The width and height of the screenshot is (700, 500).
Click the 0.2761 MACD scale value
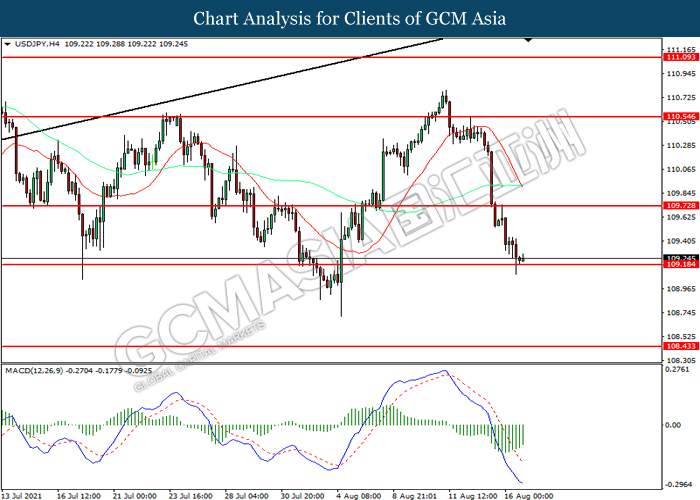pyautogui.click(x=677, y=370)
